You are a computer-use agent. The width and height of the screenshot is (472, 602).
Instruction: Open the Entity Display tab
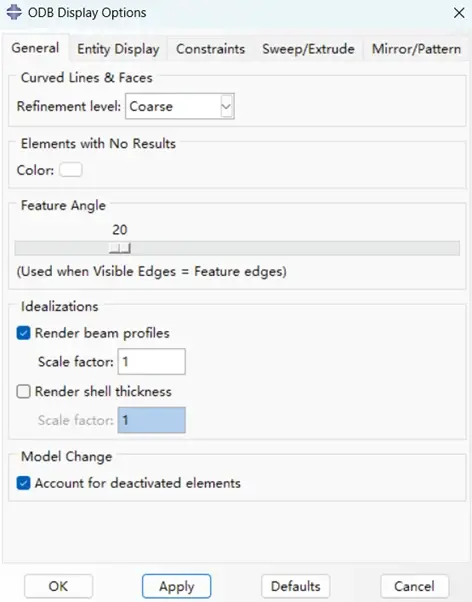[x=118, y=49]
